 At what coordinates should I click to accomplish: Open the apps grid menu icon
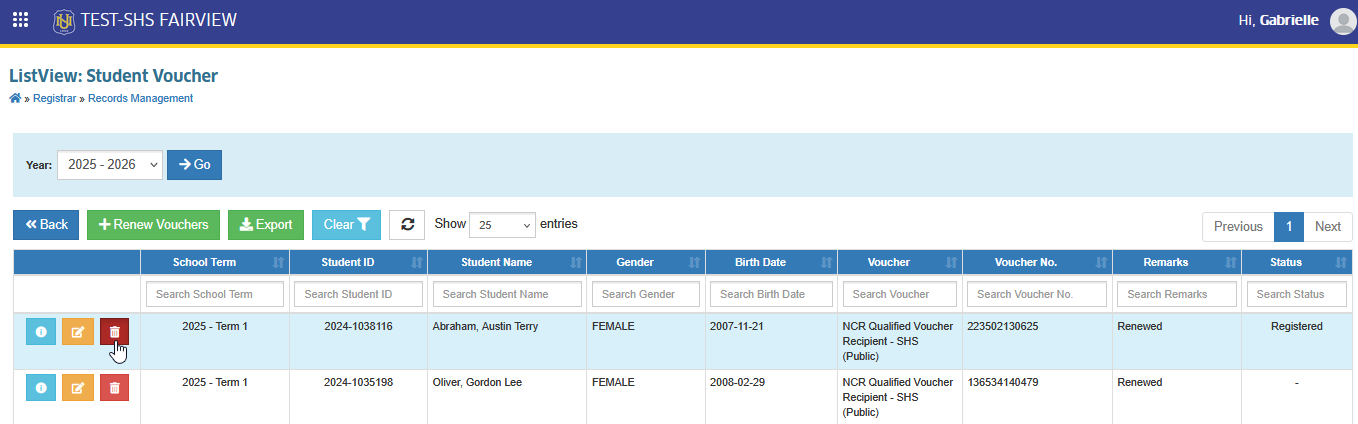pyautogui.click(x=20, y=20)
